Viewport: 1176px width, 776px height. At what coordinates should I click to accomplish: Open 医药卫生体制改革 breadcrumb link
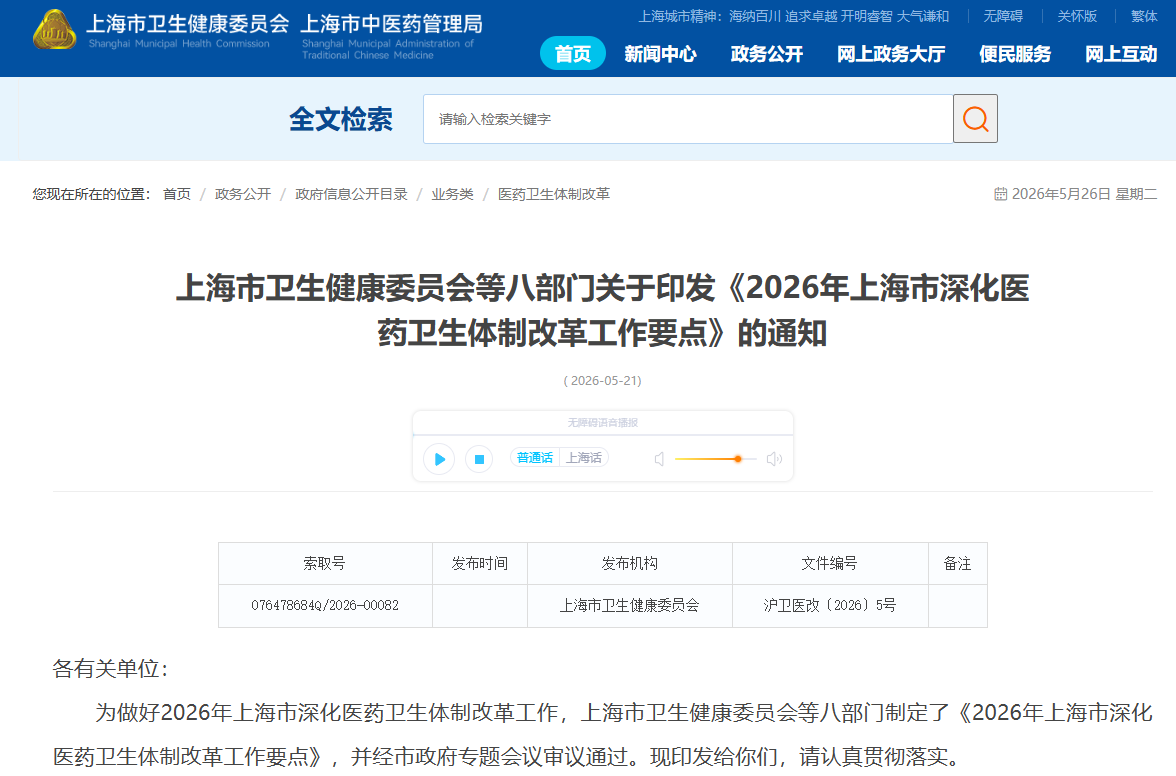point(554,194)
